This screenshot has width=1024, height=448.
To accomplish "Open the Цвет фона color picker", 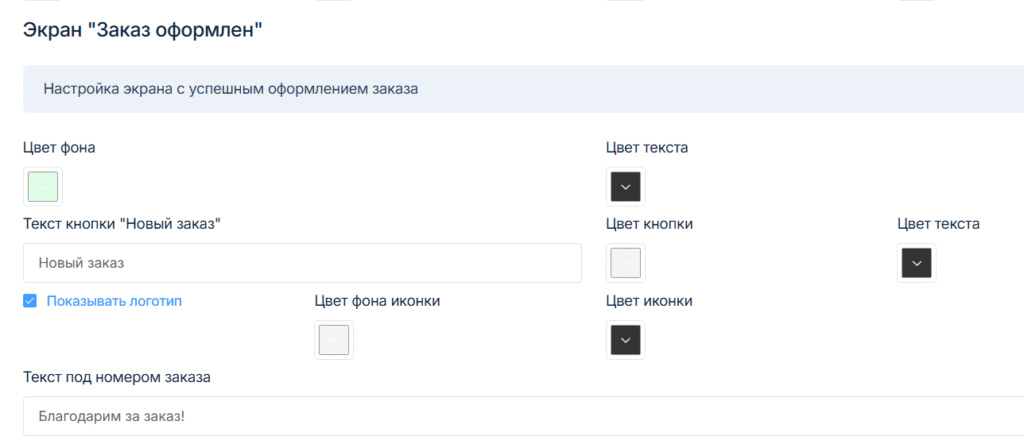I will (x=43, y=187).
